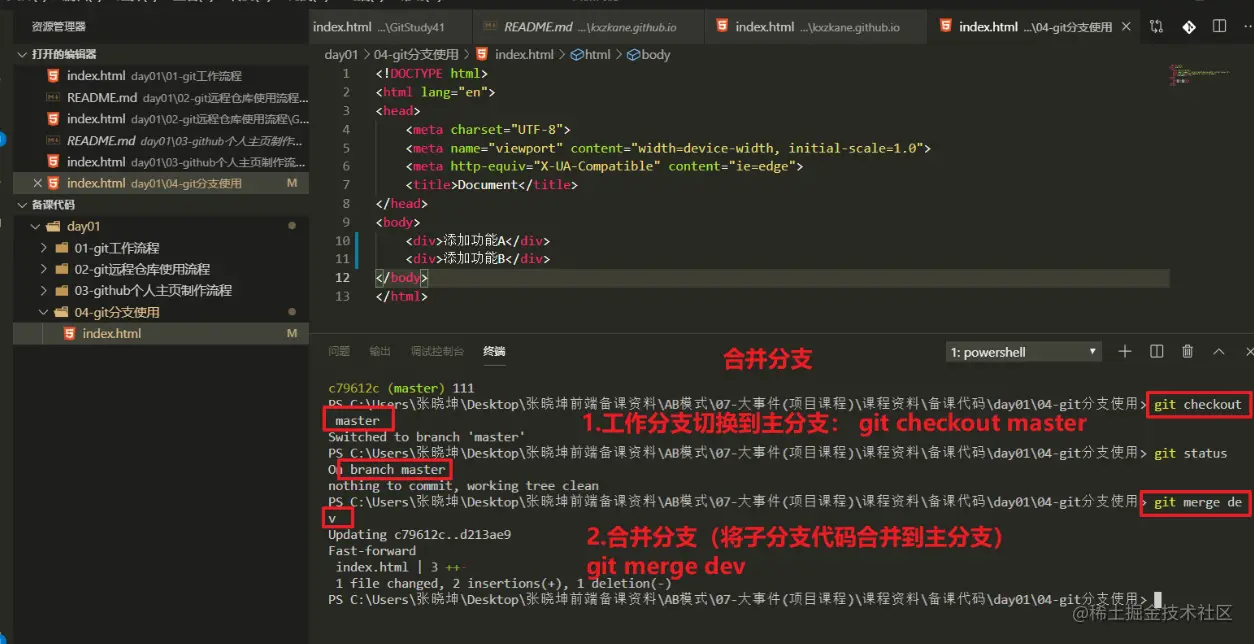Viewport: 1254px width, 644px height.
Task: Select index.html under the 04-git分支使用 folder
Action: pos(161,333)
